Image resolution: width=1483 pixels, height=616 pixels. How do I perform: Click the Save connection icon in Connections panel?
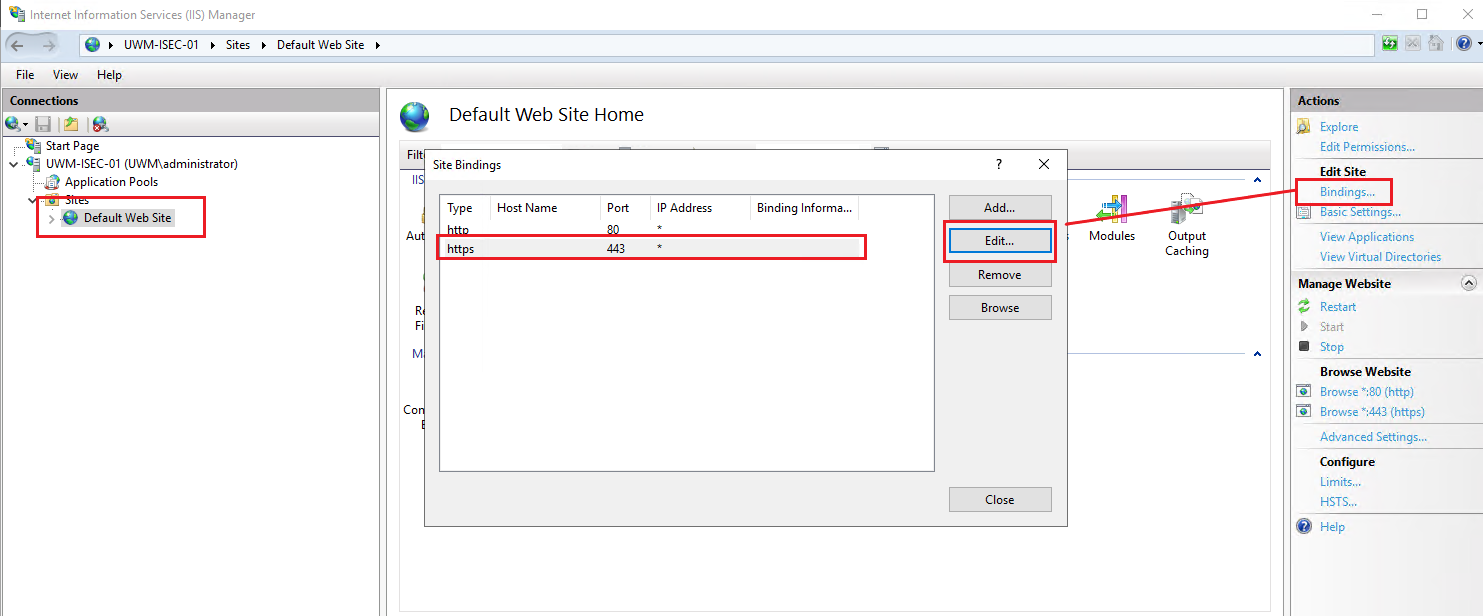pyautogui.click(x=41, y=123)
